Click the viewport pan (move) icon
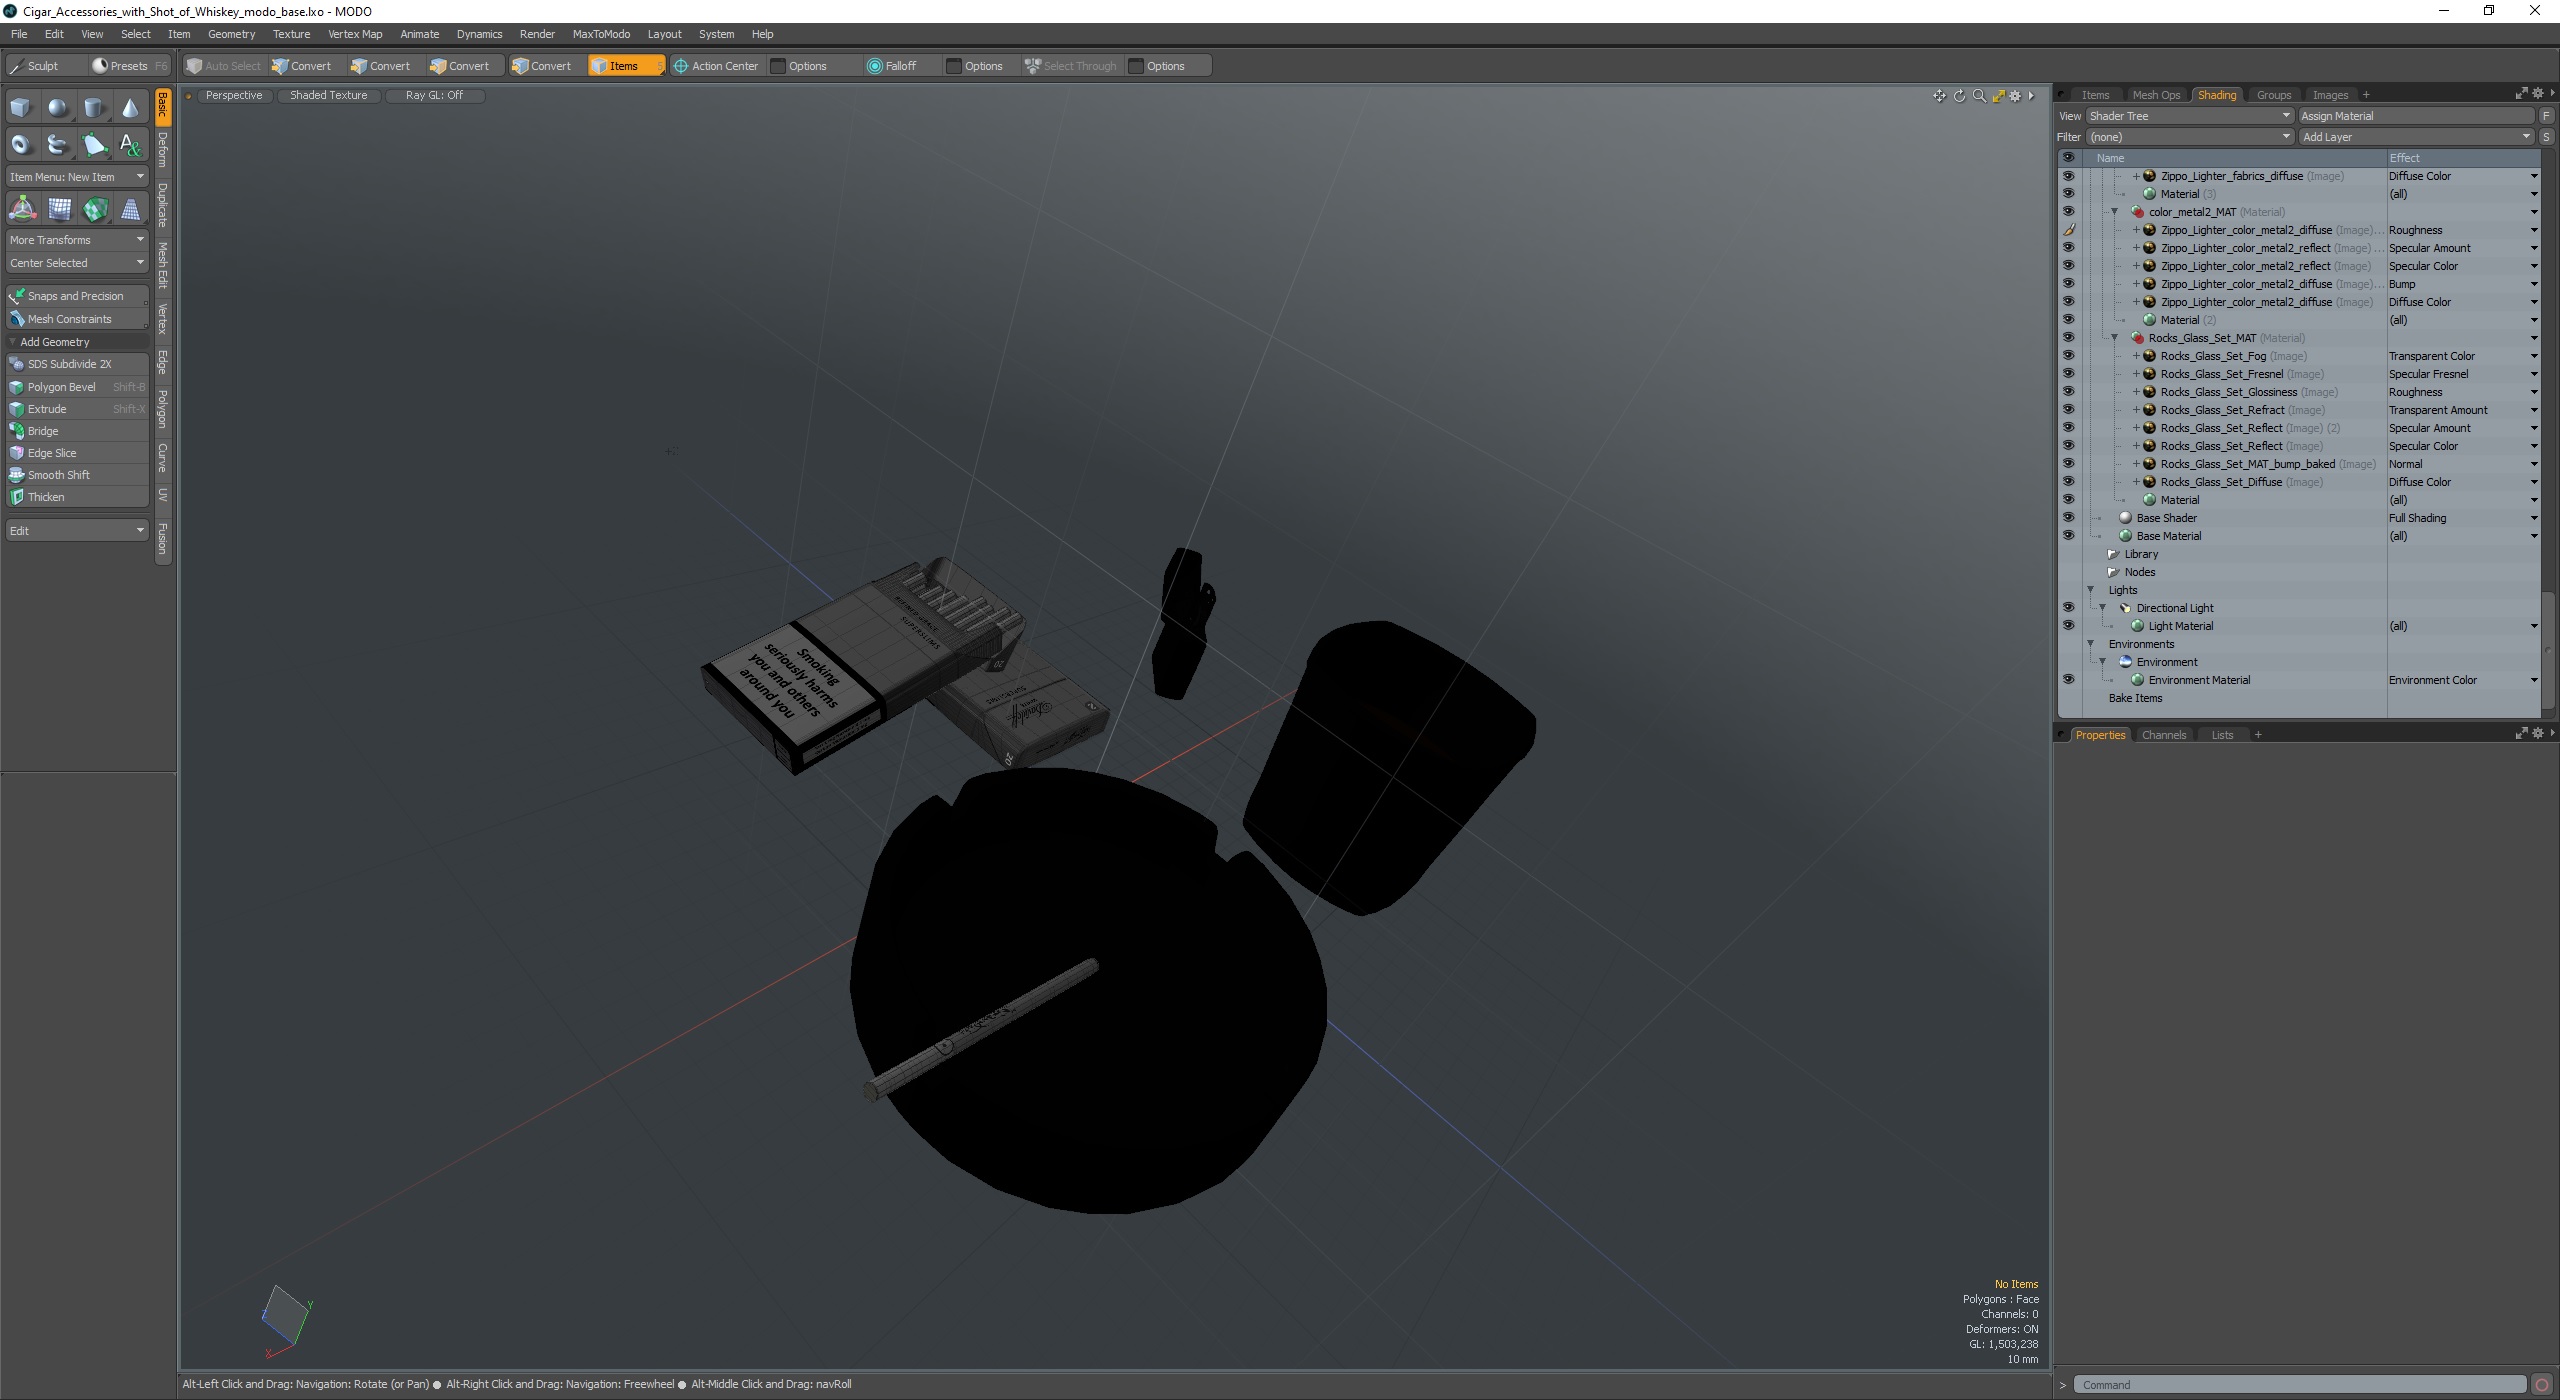The image size is (2560, 1400). (x=1939, y=96)
